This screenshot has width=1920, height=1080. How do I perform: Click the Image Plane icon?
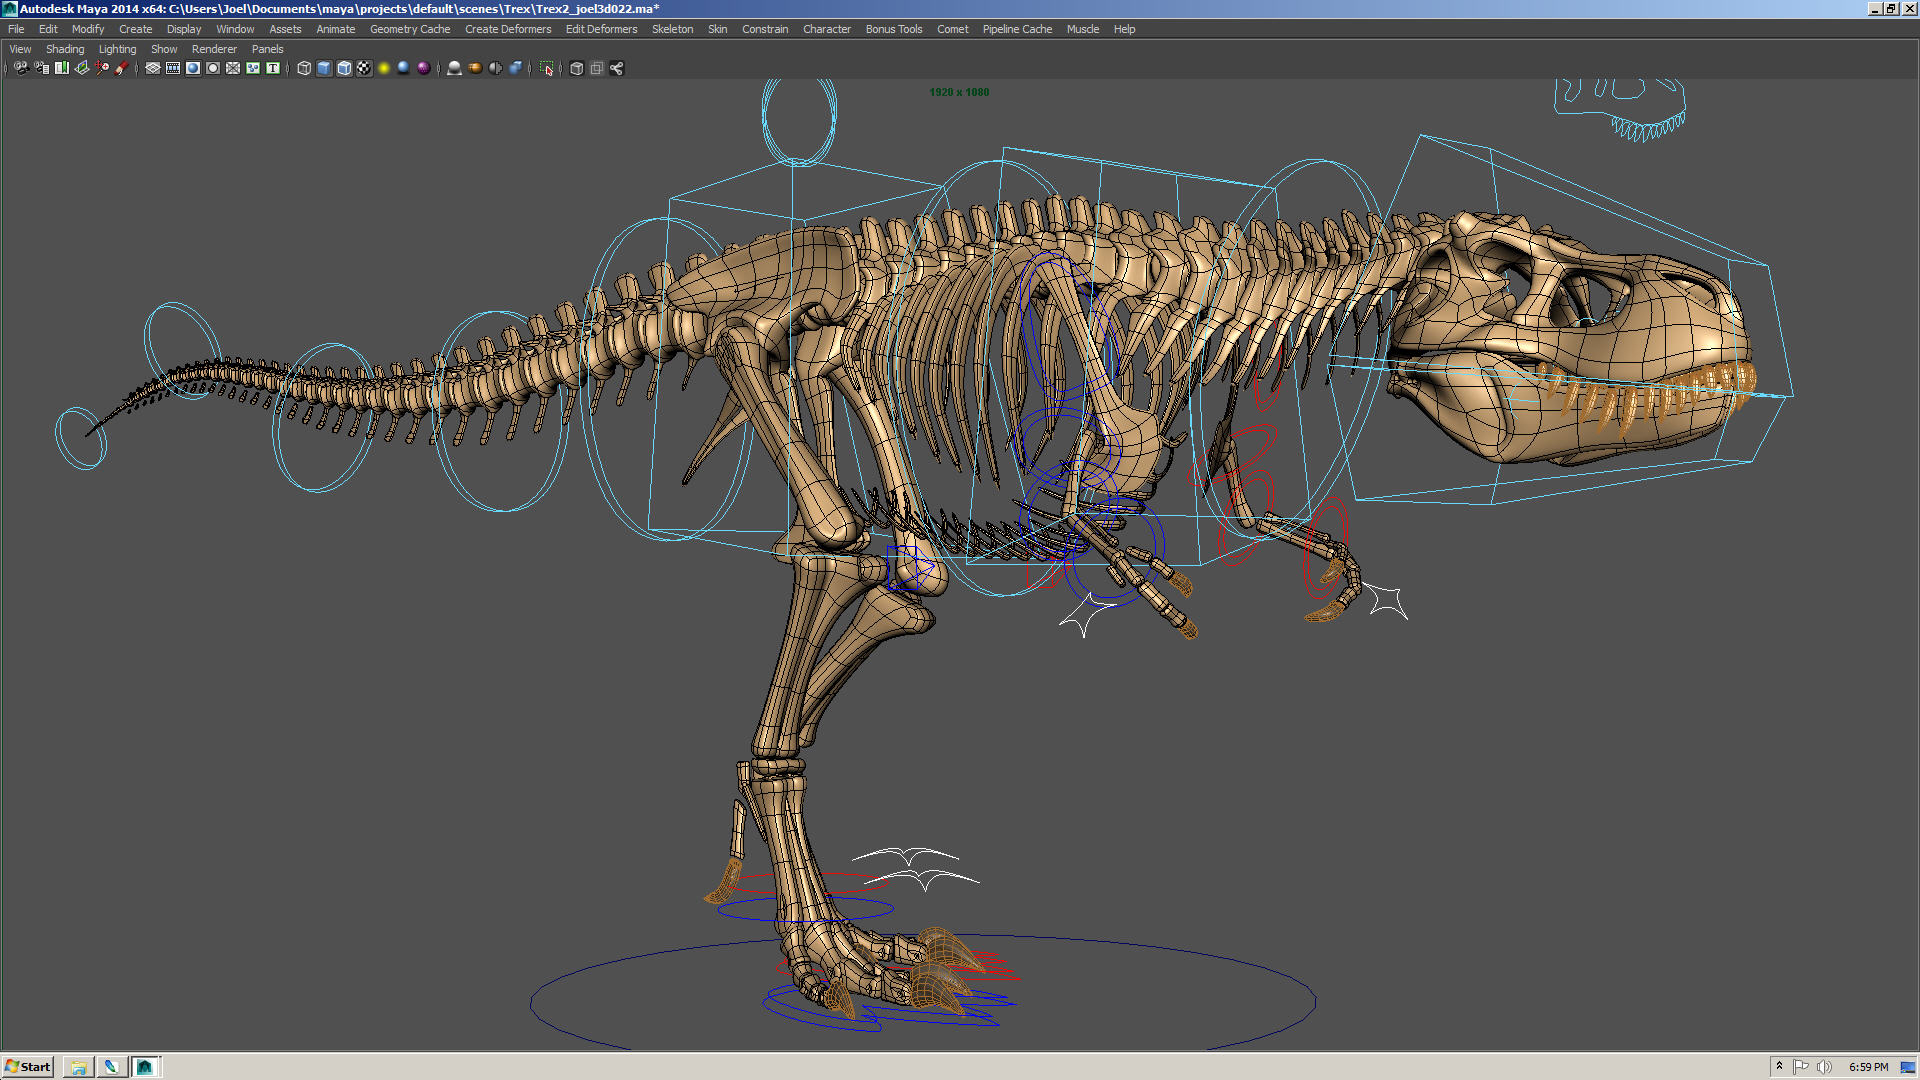82,68
